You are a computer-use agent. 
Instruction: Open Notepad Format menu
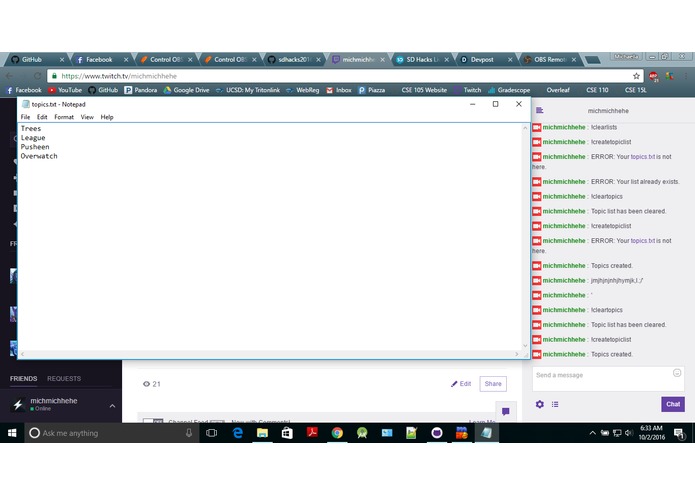pyautogui.click(x=64, y=117)
